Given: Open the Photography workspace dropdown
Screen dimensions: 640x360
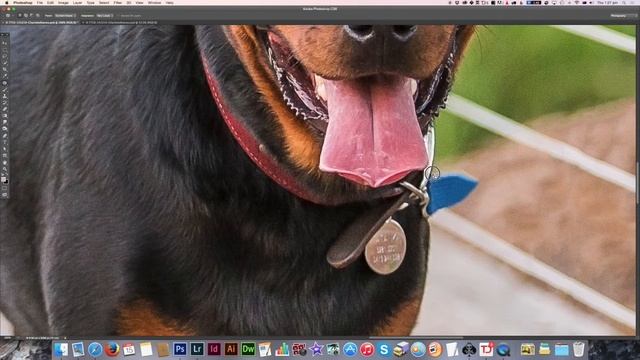Looking at the screenshot, I should (623, 16).
